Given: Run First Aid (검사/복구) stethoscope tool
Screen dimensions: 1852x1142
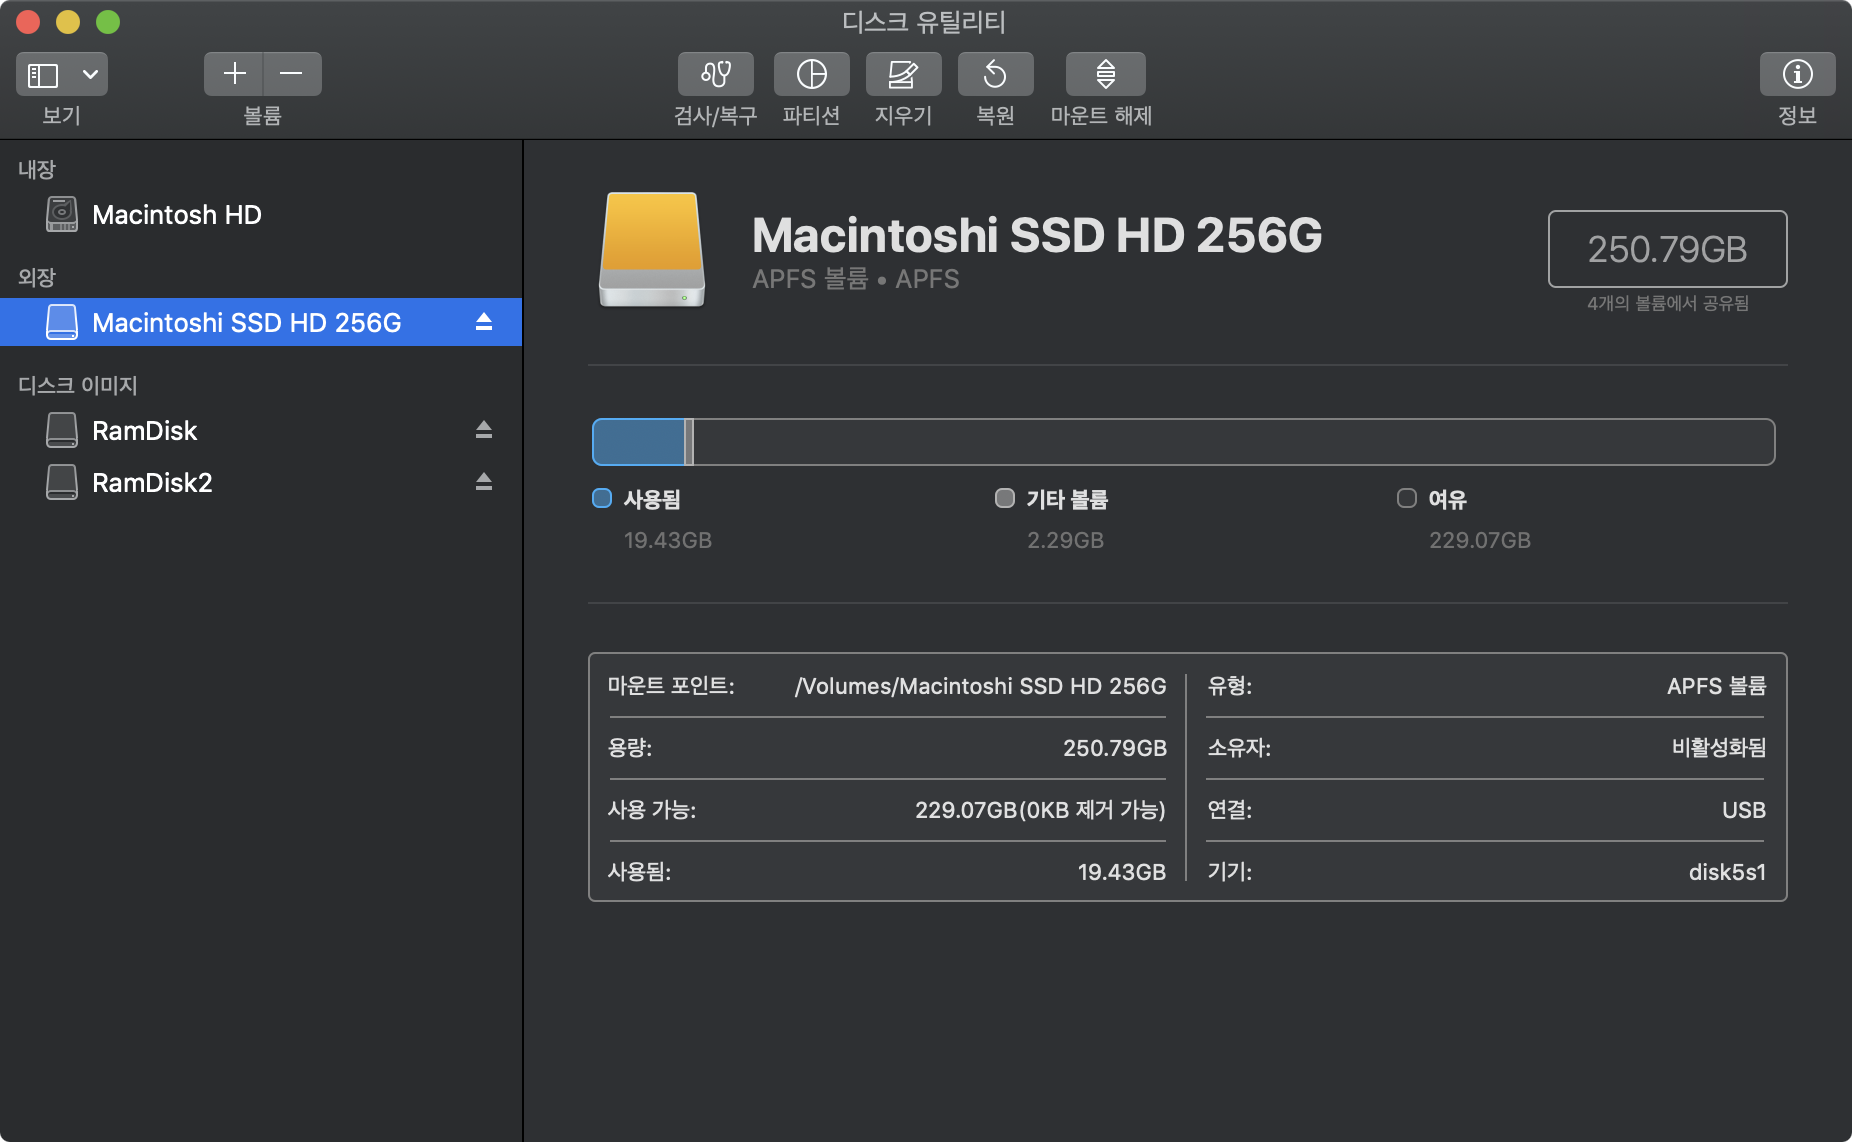Looking at the screenshot, I should pyautogui.click(x=716, y=74).
